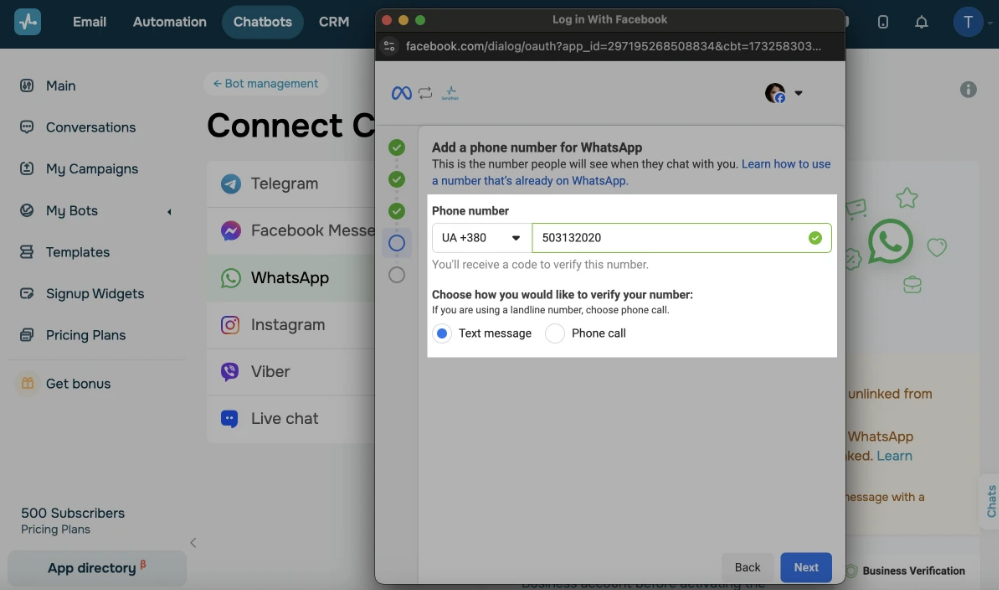This screenshot has height=590, width=999.
Task: Open the T user avatar menu
Action: (968, 22)
